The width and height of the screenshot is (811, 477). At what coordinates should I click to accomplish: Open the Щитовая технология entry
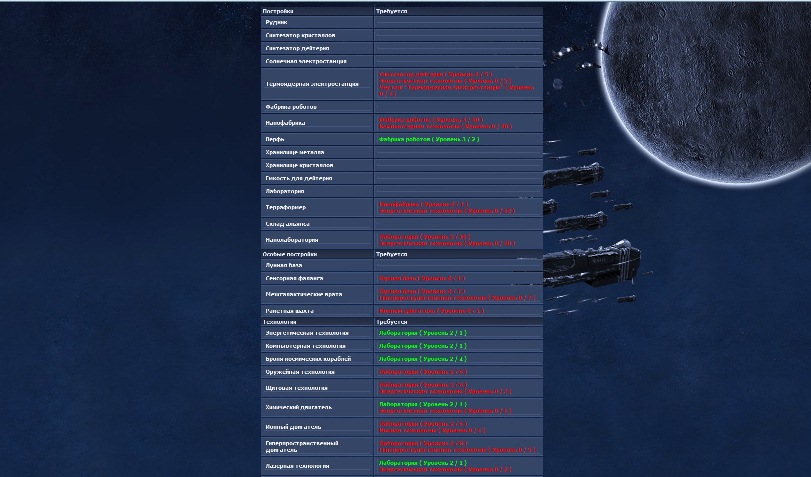pyautogui.click(x=299, y=388)
